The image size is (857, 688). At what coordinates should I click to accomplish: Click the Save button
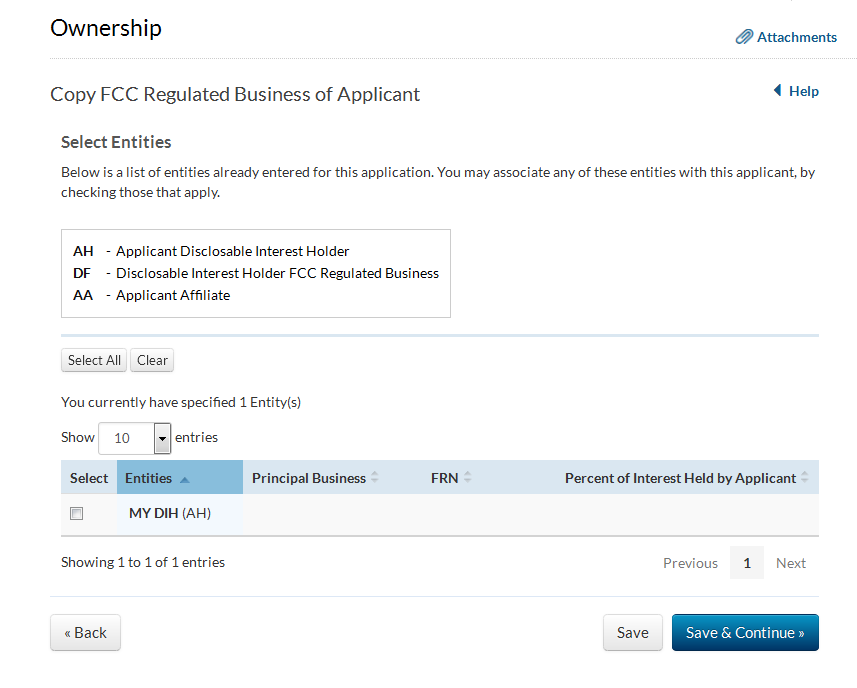[x=632, y=633]
